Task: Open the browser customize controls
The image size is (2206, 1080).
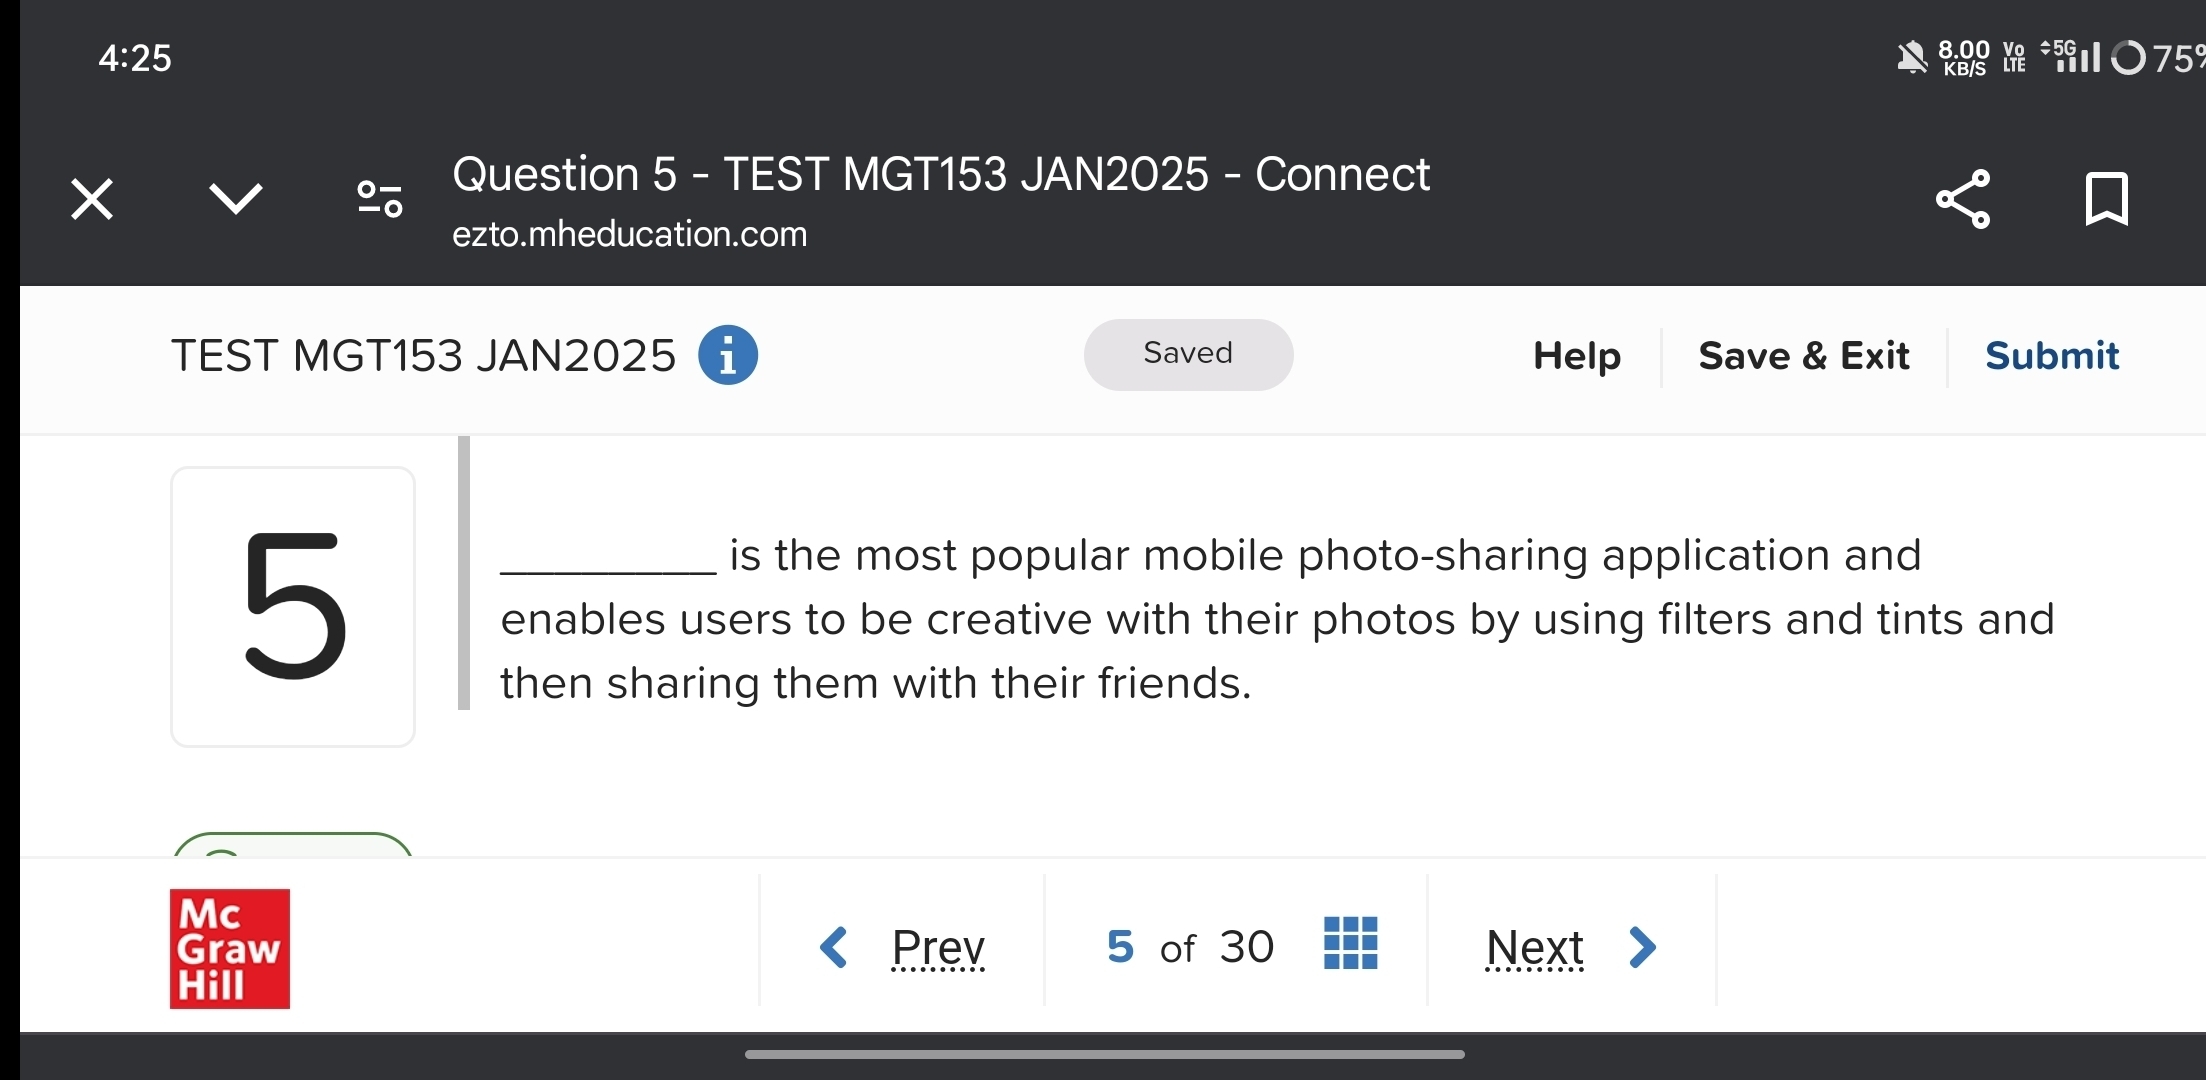Action: (x=378, y=199)
